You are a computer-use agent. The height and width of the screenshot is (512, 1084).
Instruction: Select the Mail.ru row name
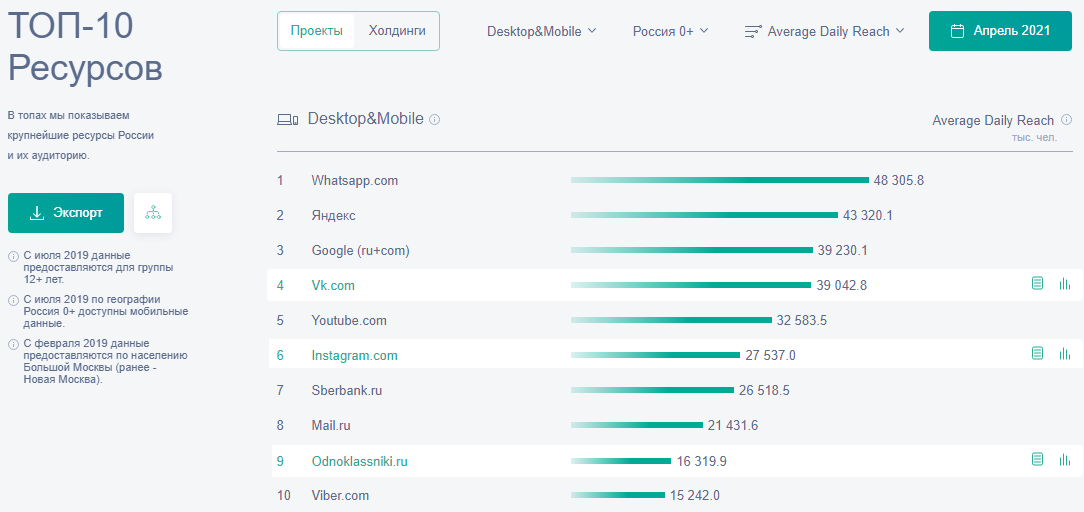pos(331,426)
